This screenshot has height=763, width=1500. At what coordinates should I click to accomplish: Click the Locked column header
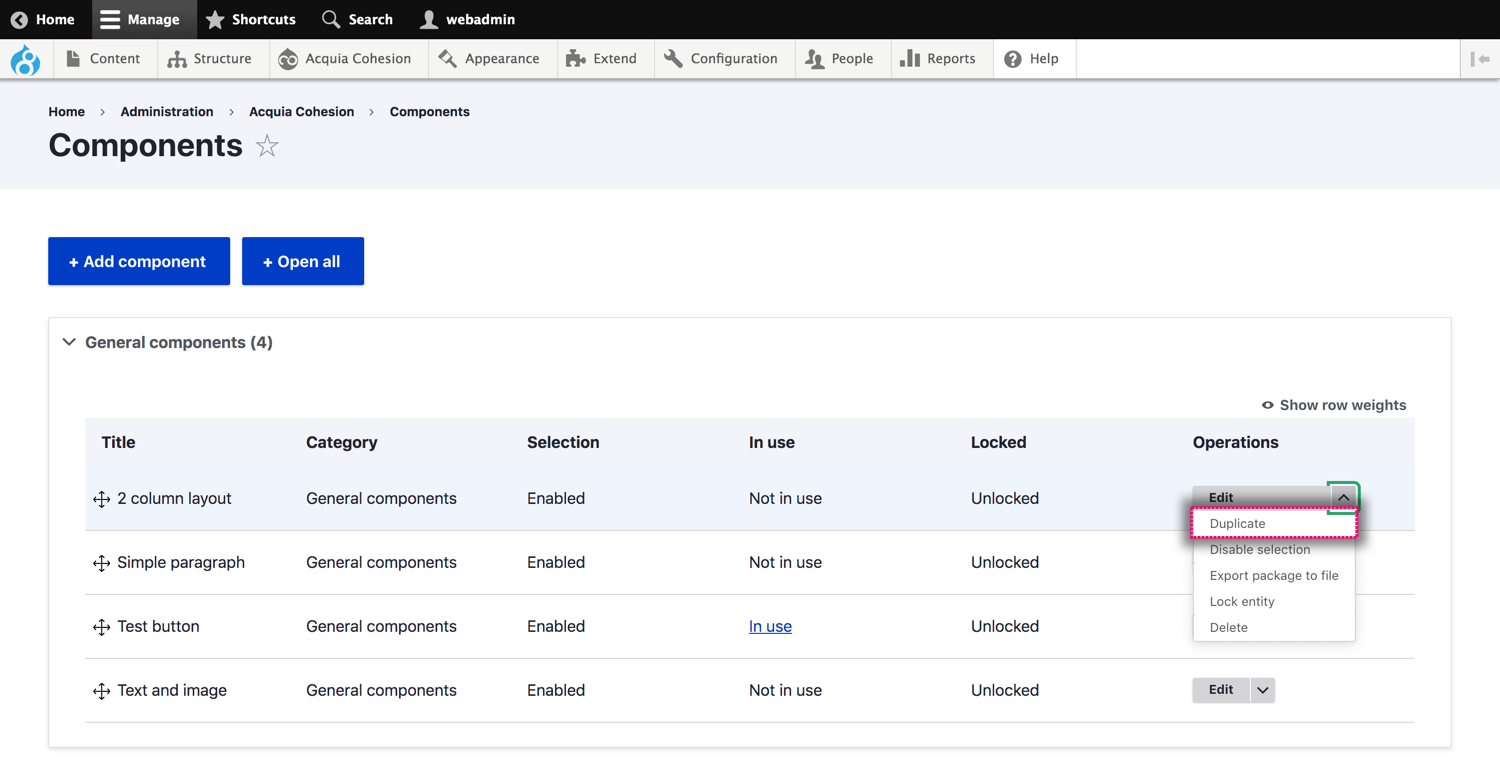(999, 442)
